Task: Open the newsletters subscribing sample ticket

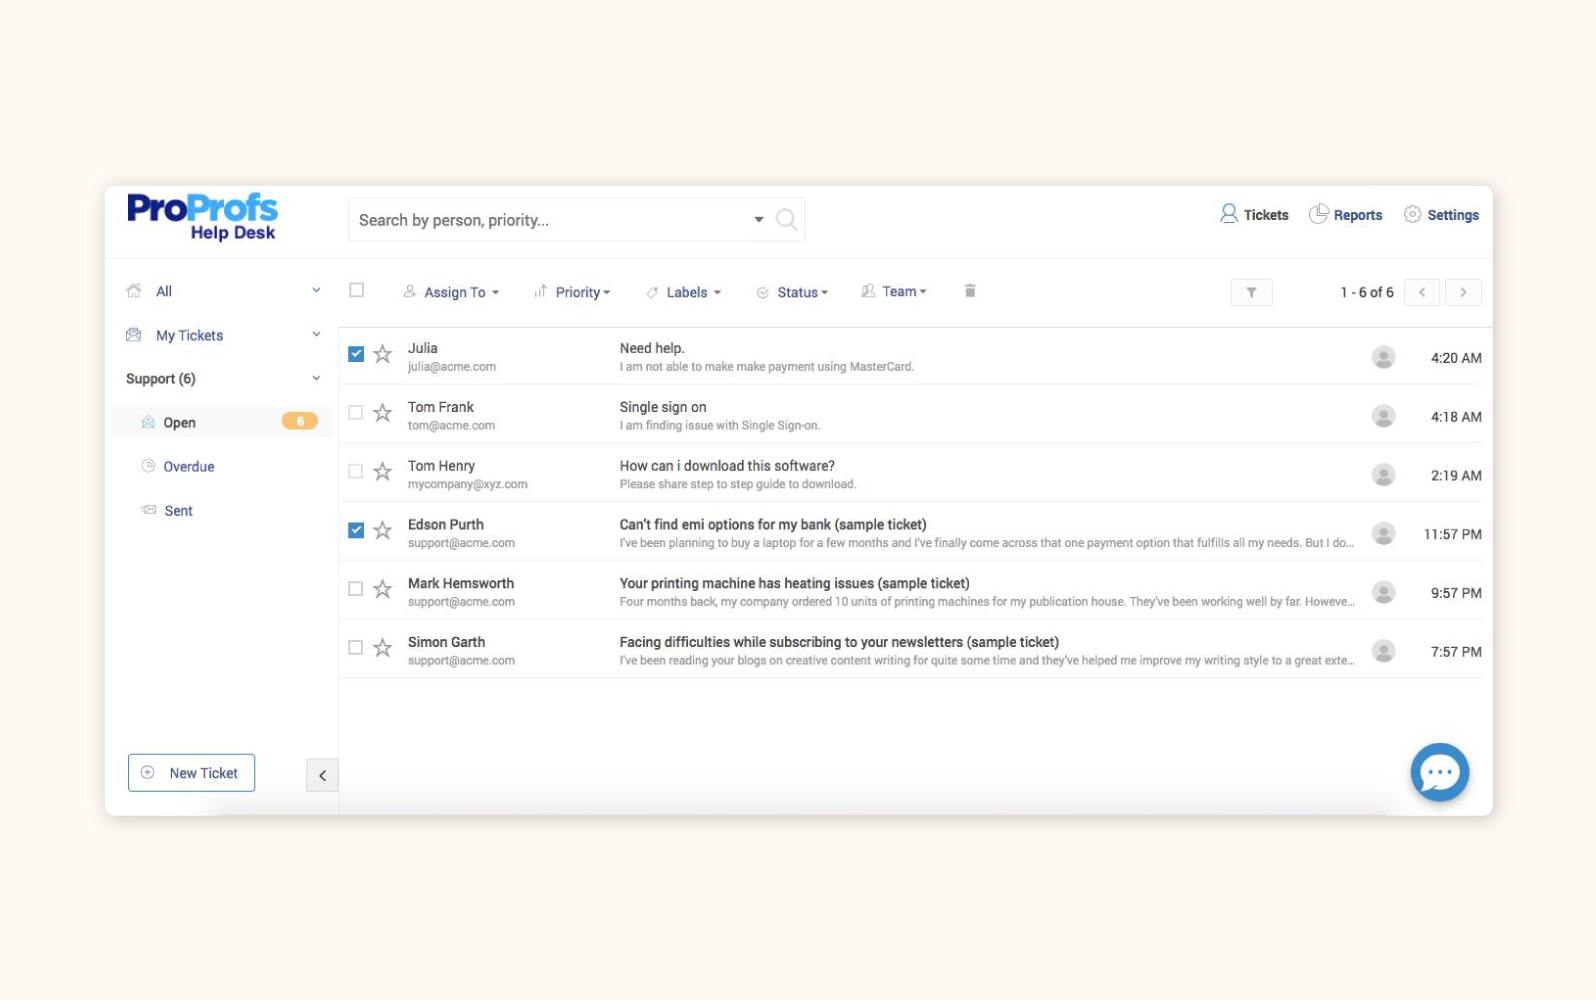Action: coord(839,642)
